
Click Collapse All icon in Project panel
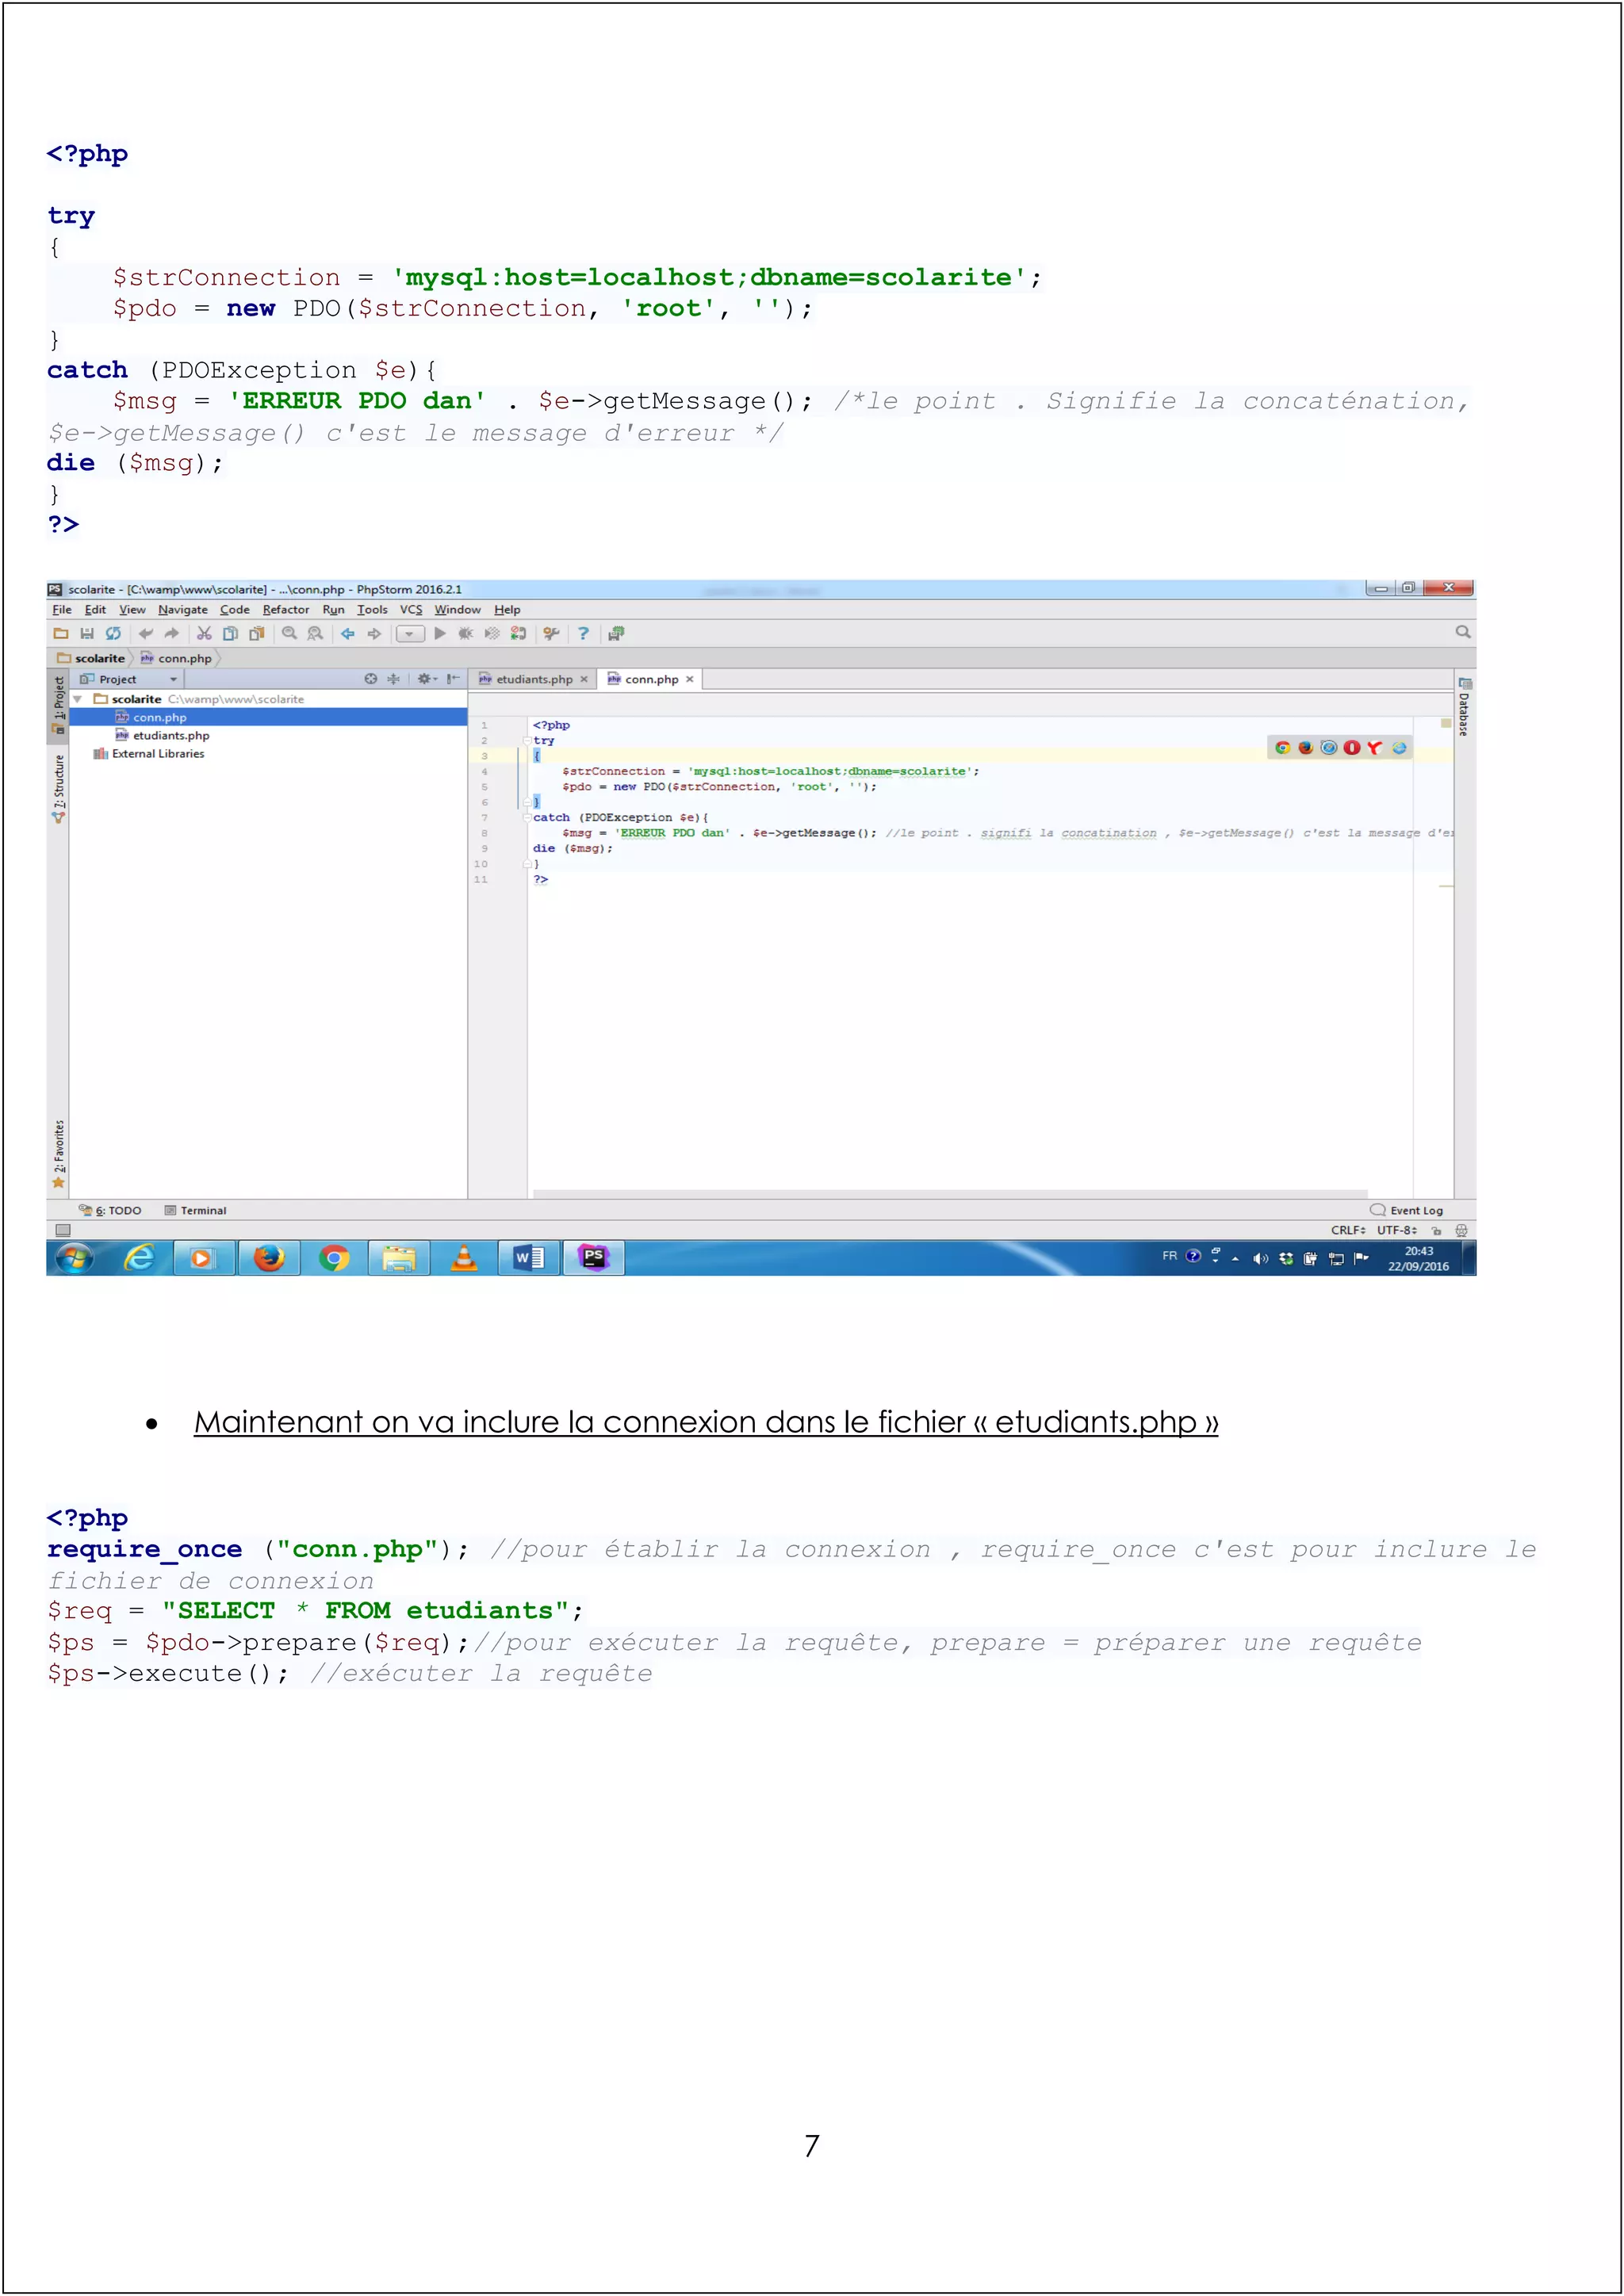tap(393, 679)
